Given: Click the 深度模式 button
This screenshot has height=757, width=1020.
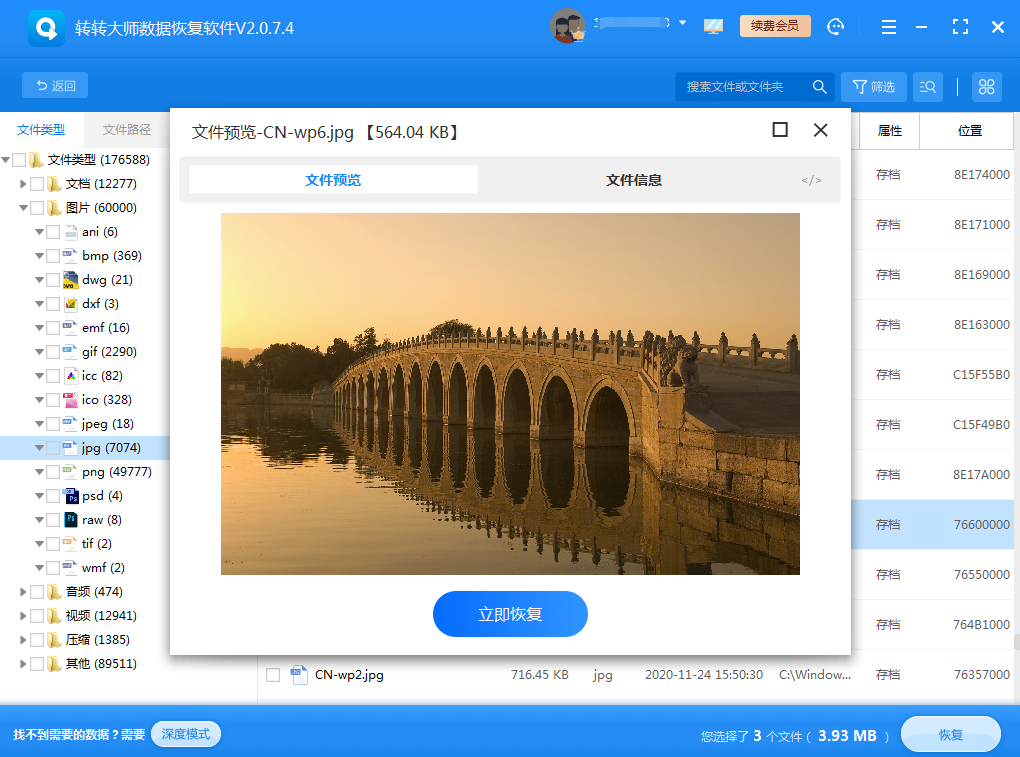Looking at the screenshot, I should pyautogui.click(x=186, y=734).
